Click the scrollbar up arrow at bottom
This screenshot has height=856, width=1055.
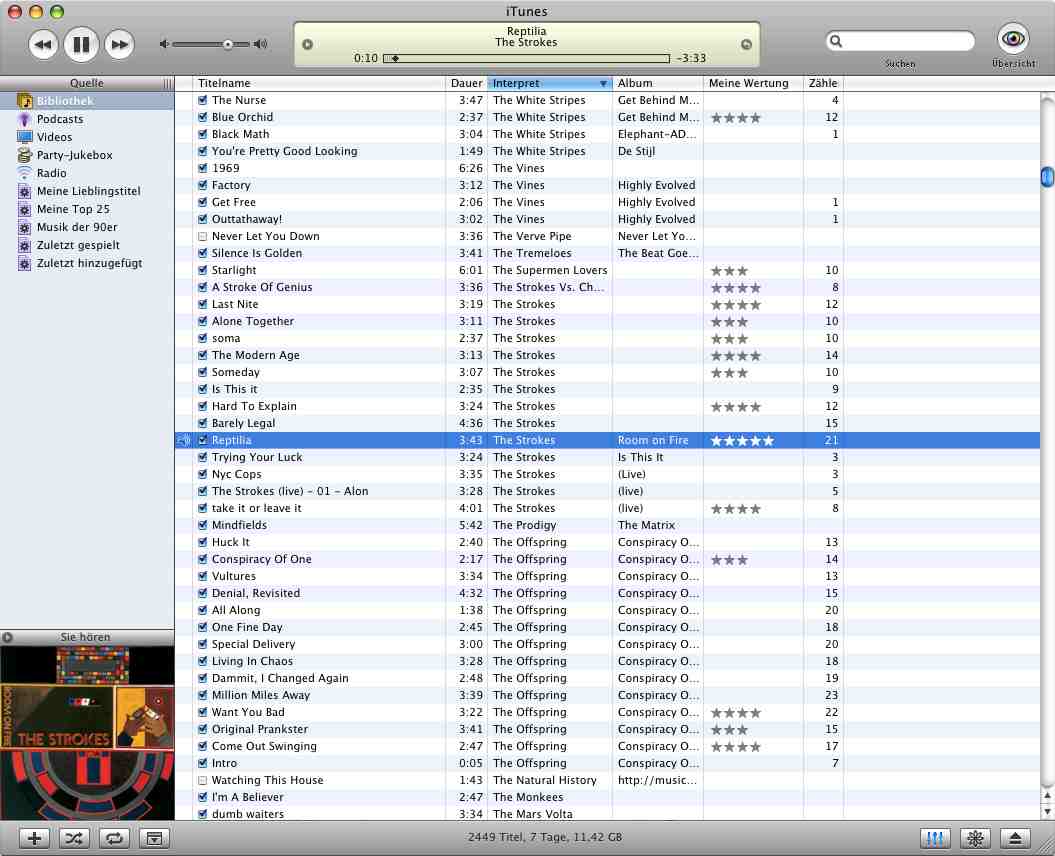pyautogui.click(x=1047, y=795)
